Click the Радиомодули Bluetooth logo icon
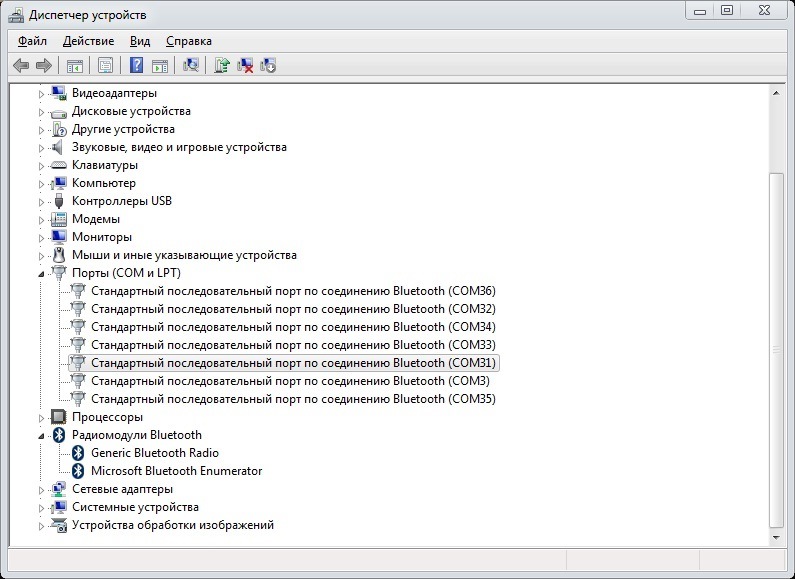The image size is (795, 579). coord(59,435)
